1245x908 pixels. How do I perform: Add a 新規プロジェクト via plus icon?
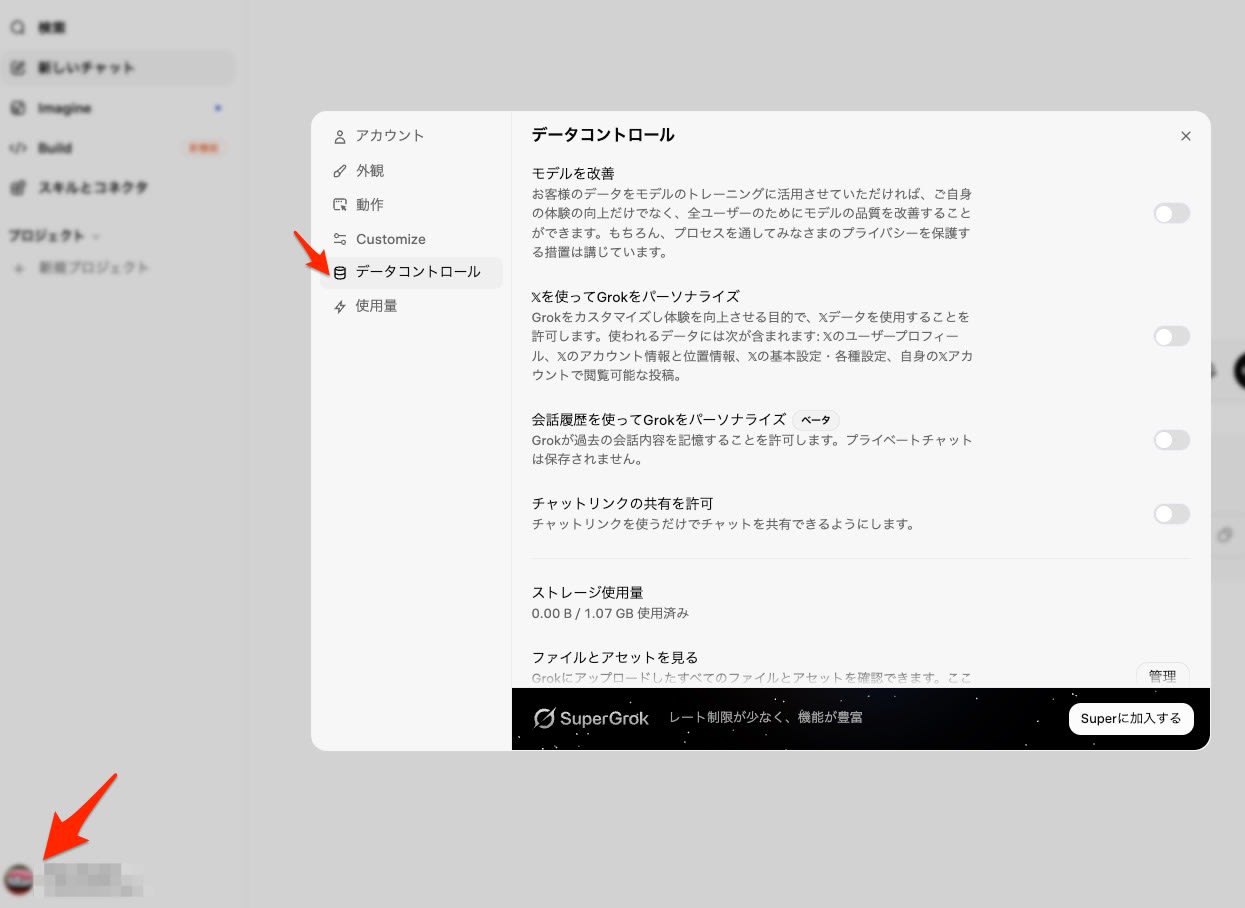(18, 268)
